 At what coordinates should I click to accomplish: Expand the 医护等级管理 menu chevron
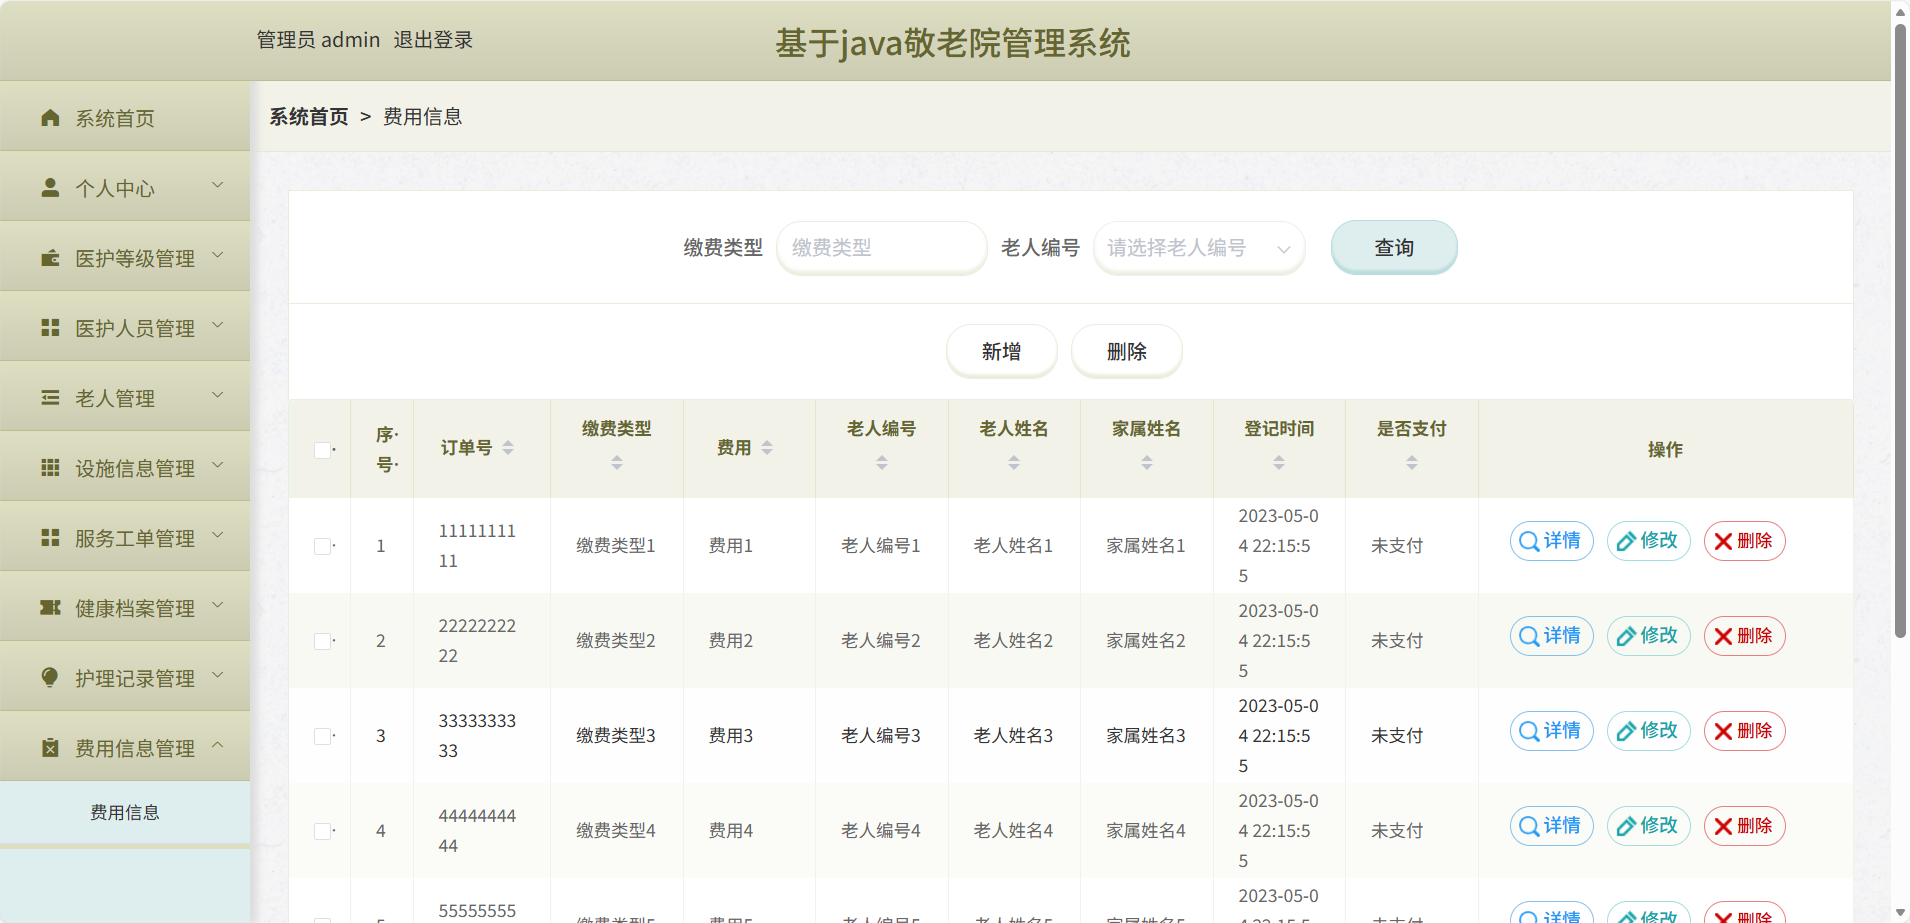217,256
